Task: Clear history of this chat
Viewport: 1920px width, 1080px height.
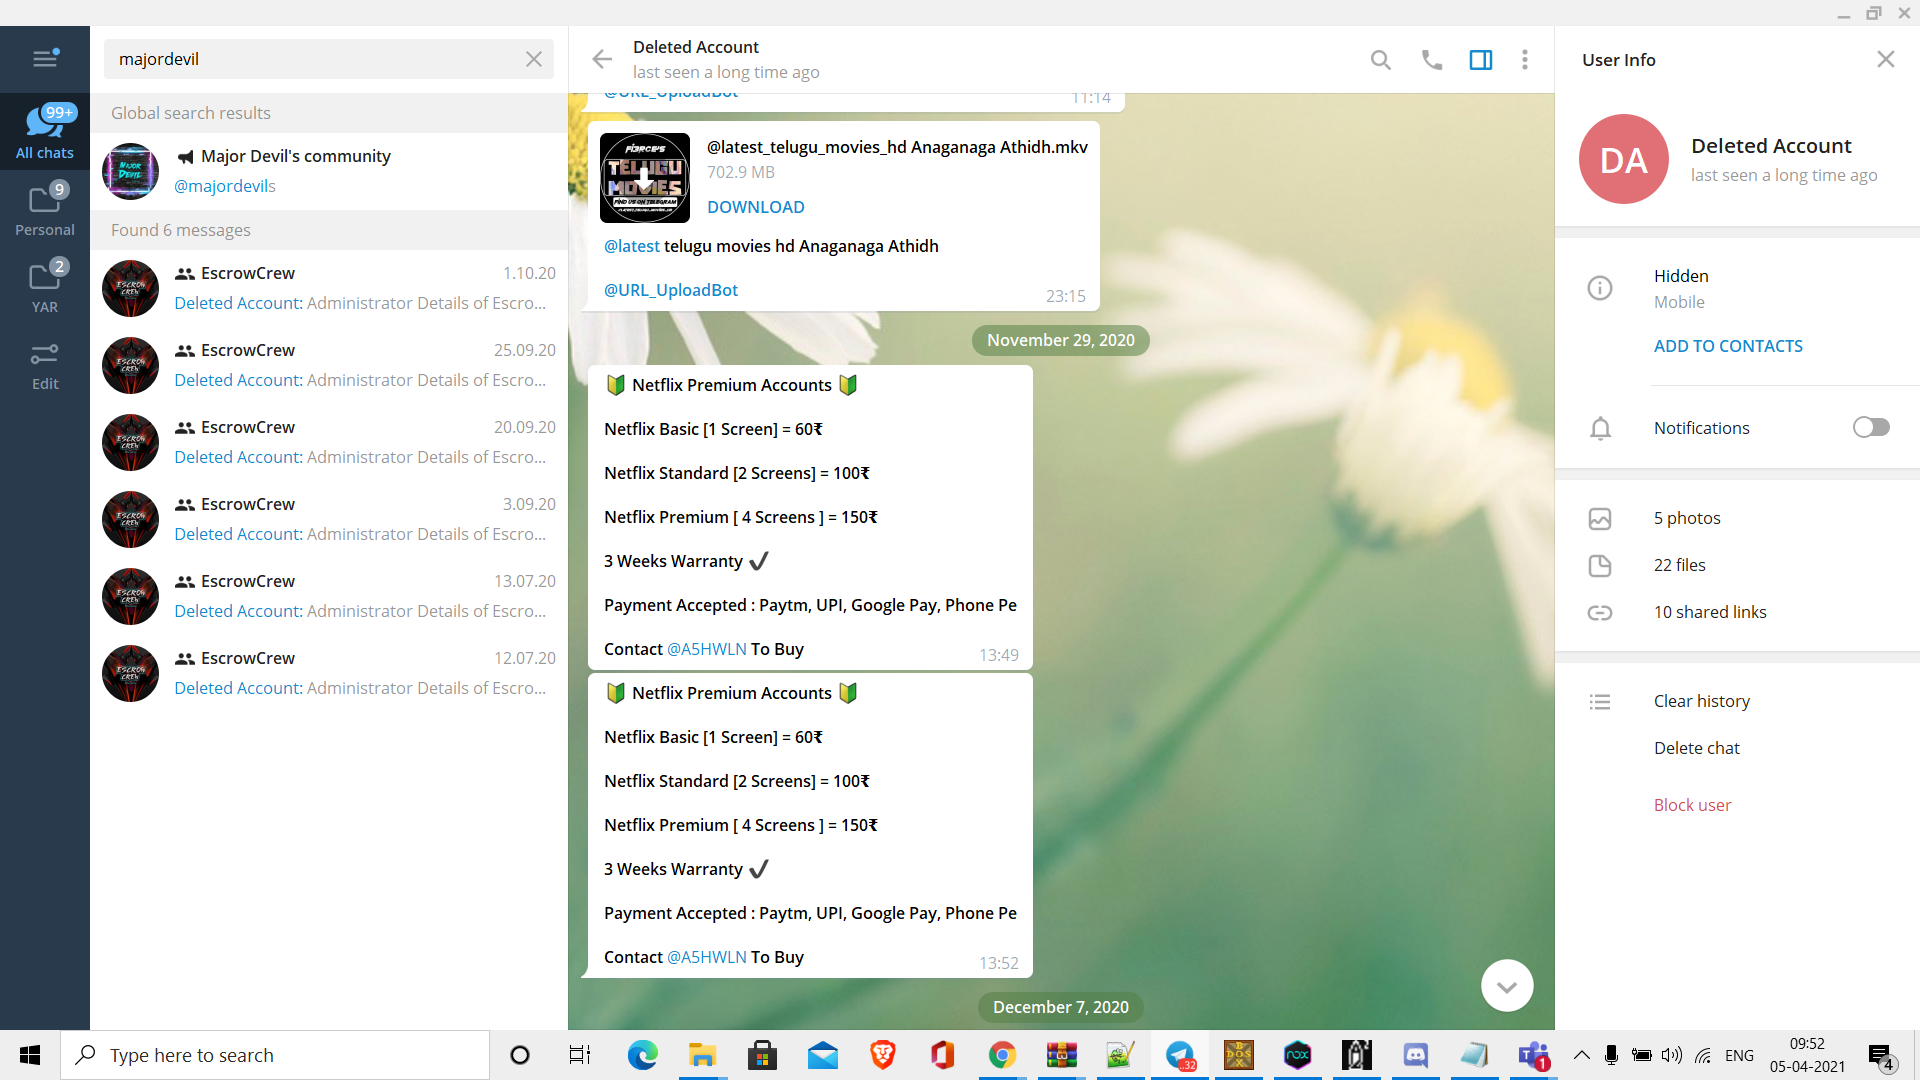Action: pyautogui.click(x=1701, y=701)
